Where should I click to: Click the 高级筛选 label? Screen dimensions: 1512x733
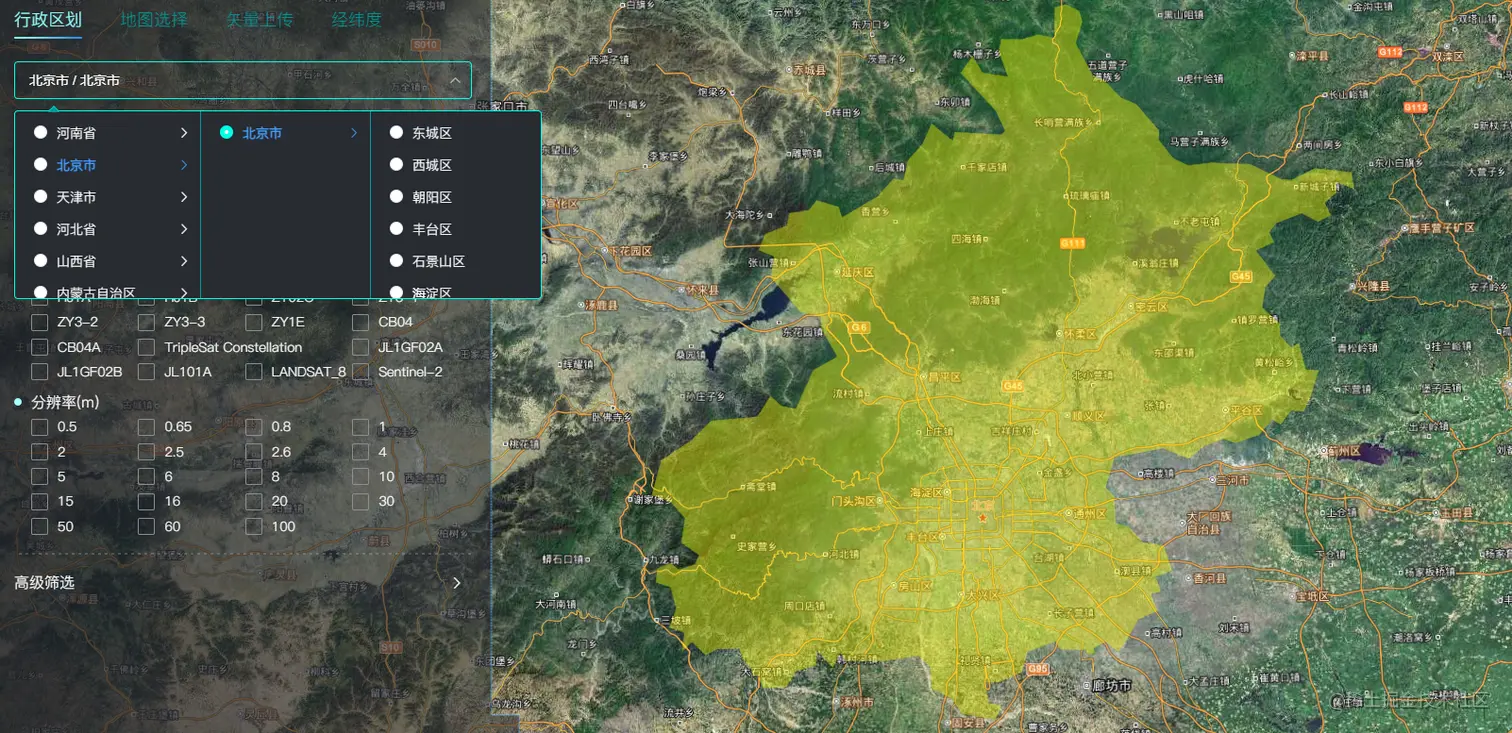pos(44,582)
